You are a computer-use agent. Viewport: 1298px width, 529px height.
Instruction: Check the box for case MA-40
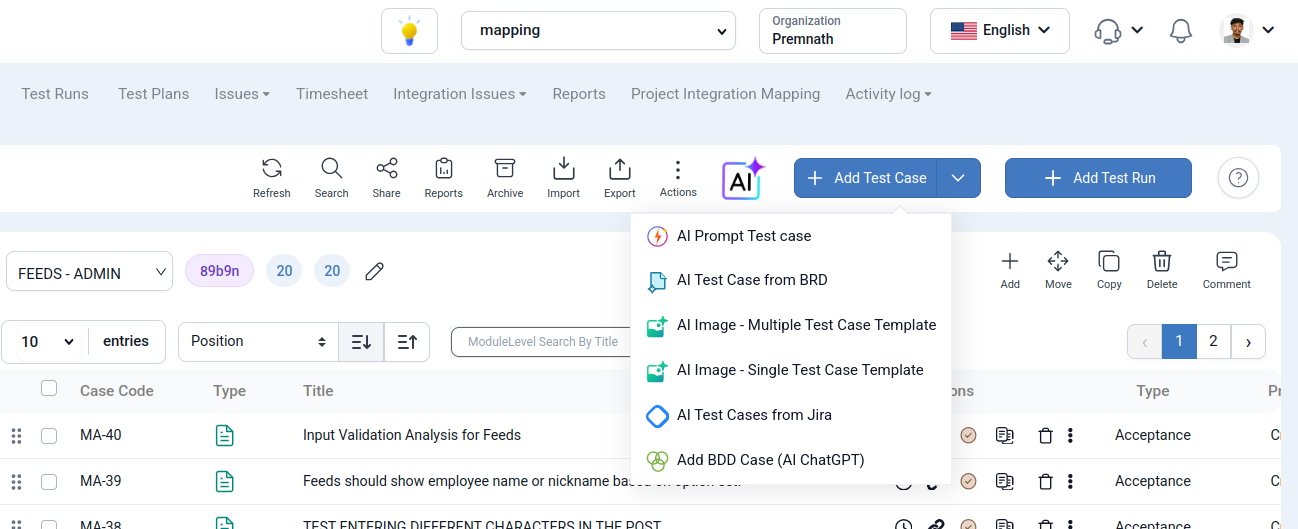pos(49,436)
